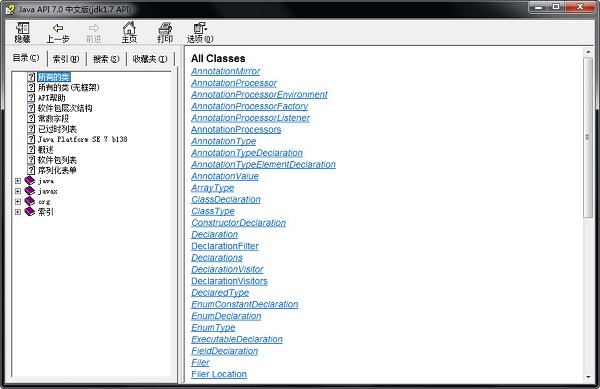Click the topic icon beside Java Platform SE 7
Image resolution: width=600 pixels, height=389 pixels.
31,139
